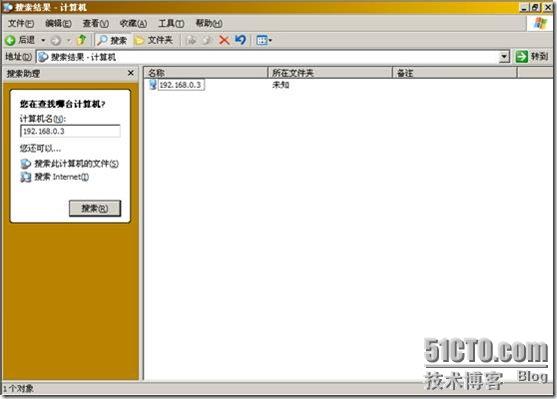Sort by Name (名称) column header
Image resolution: width=557 pixels, height=399 pixels.
[x=205, y=73]
